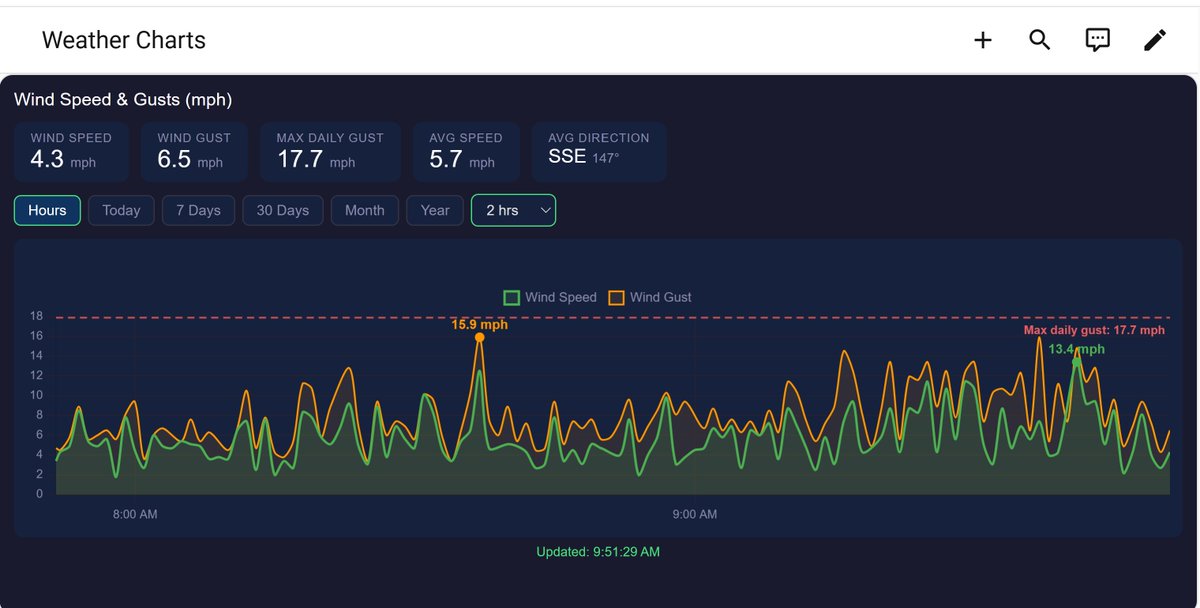1200x608 pixels.
Task: Click the Weather Charts title
Action: pyautogui.click(x=124, y=40)
